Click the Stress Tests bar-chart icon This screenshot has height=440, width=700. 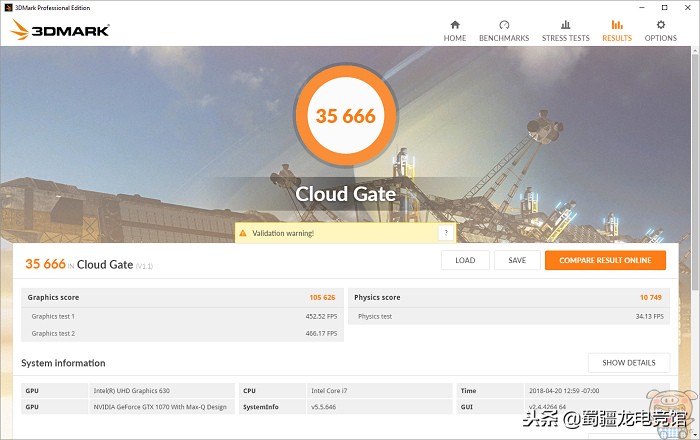coord(566,25)
